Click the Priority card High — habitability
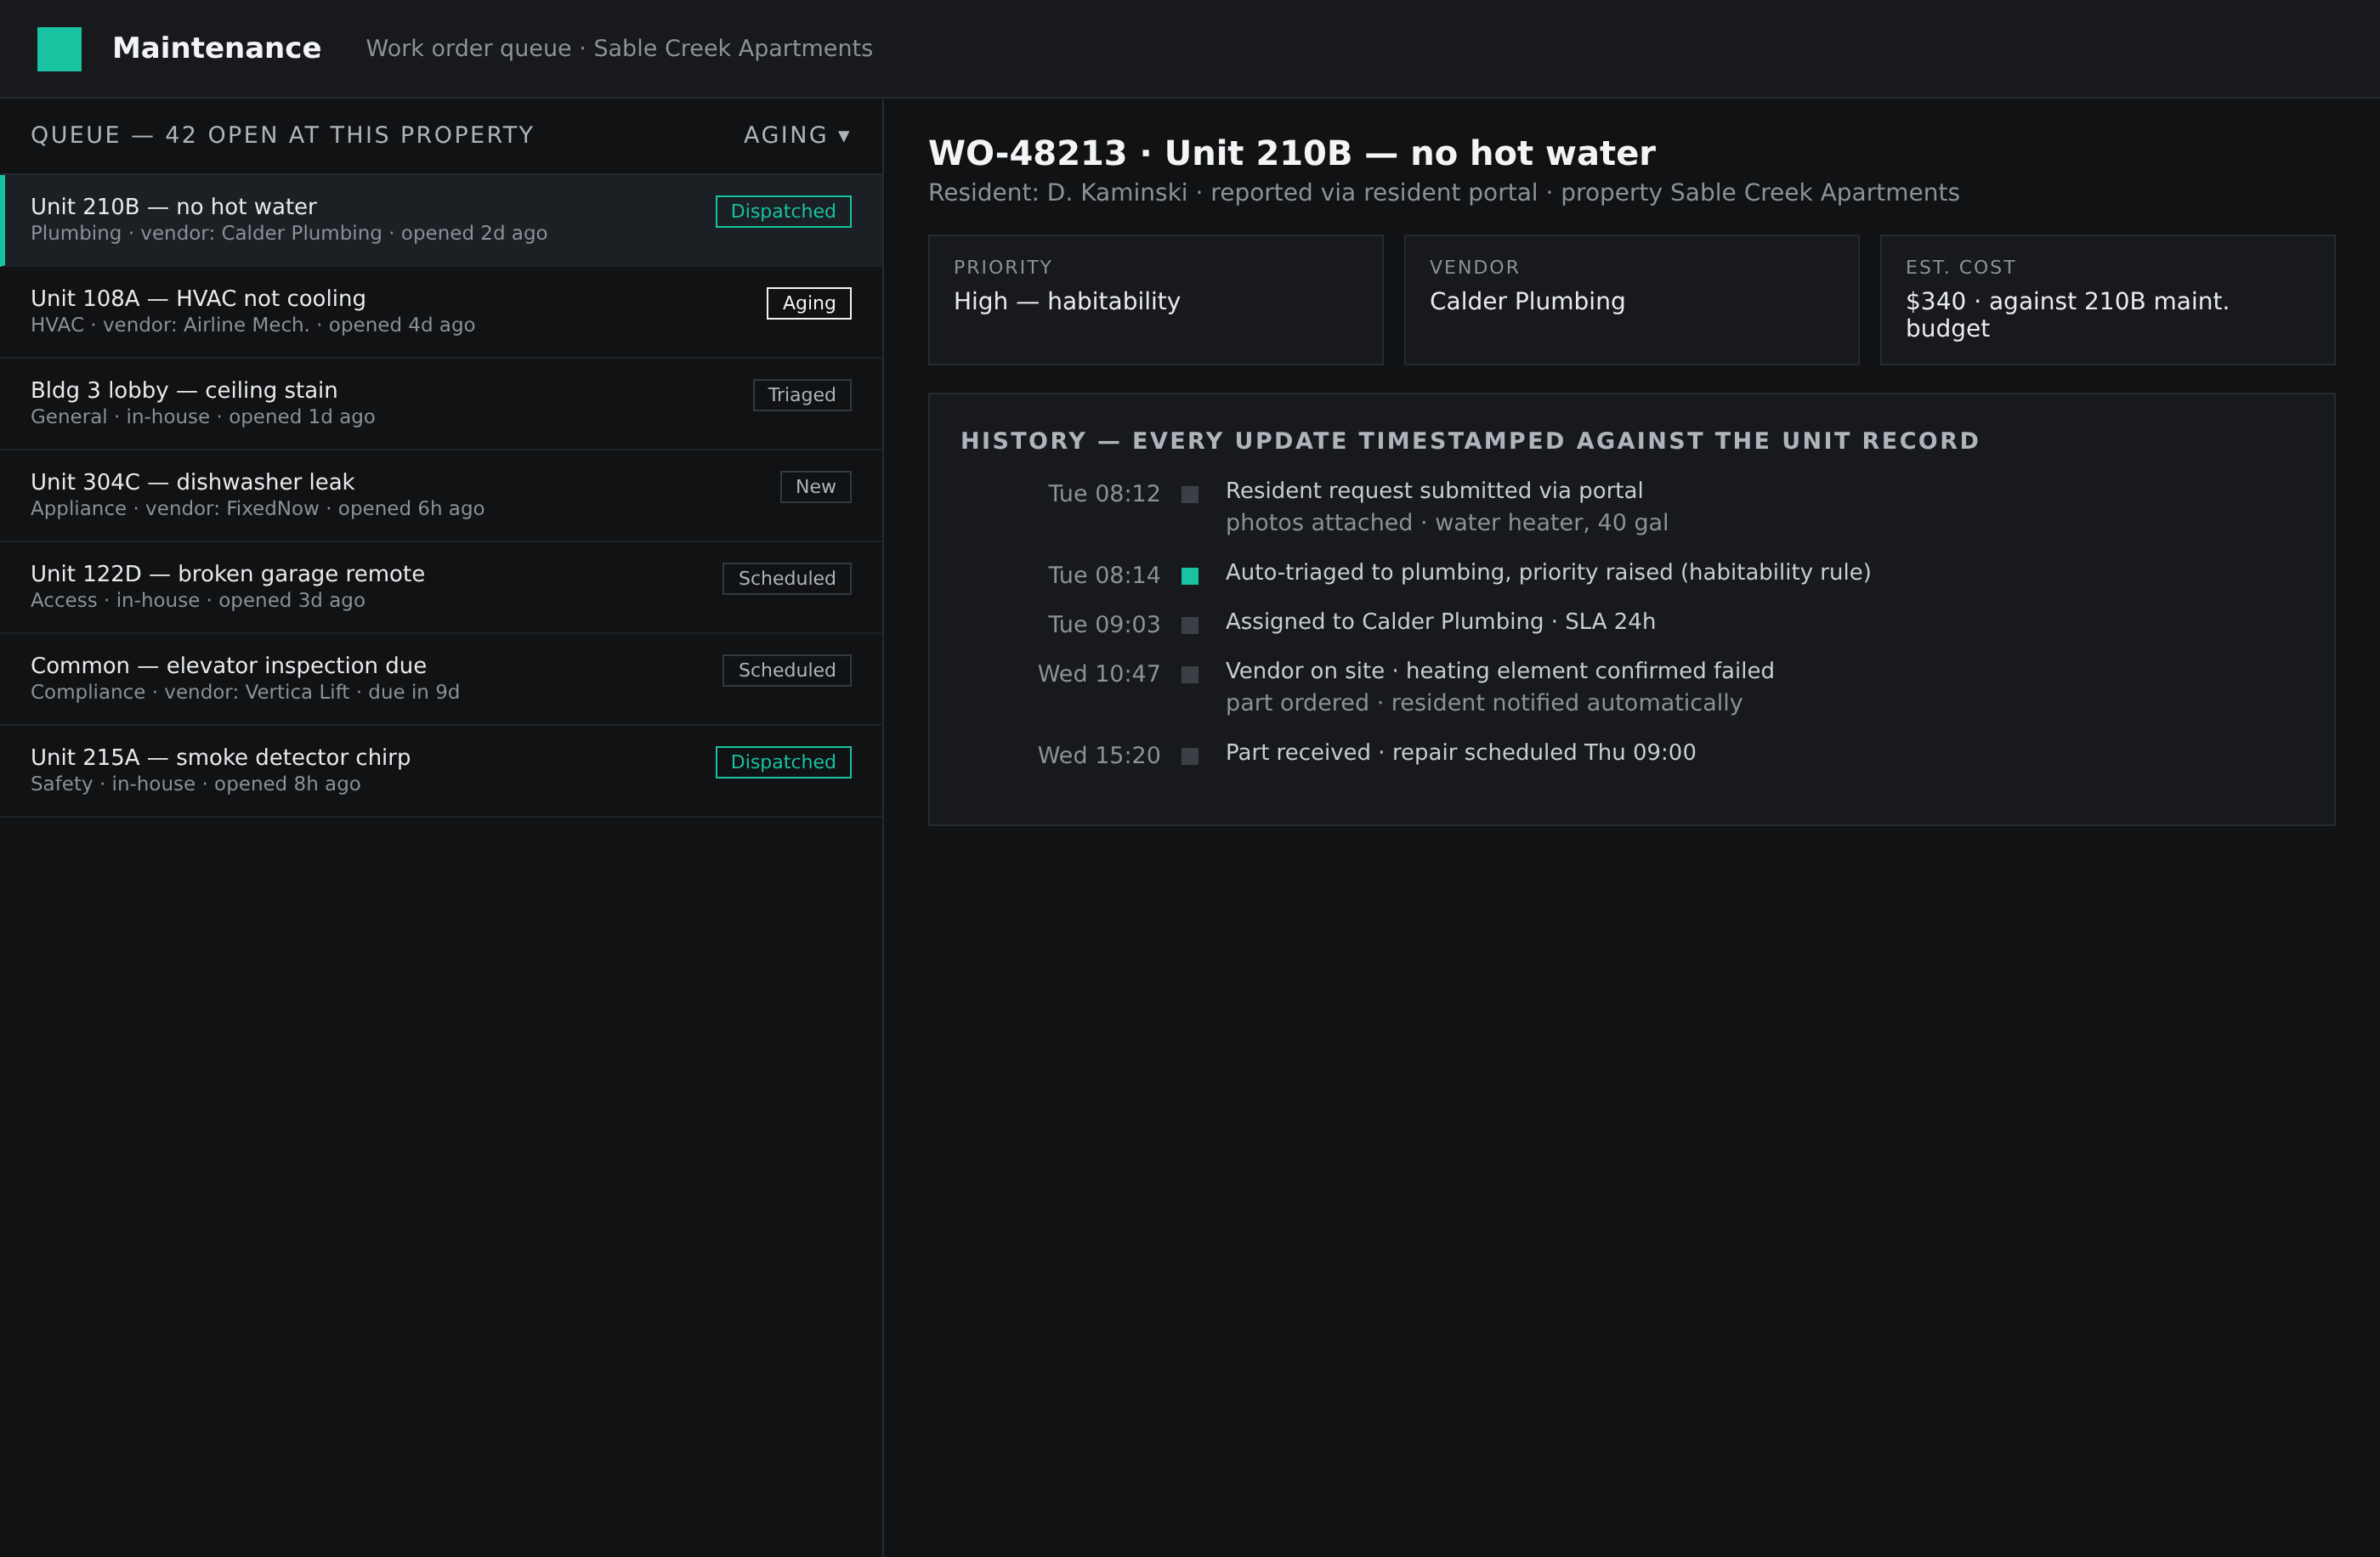Image resolution: width=2380 pixels, height=1557 pixels. (x=1156, y=300)
